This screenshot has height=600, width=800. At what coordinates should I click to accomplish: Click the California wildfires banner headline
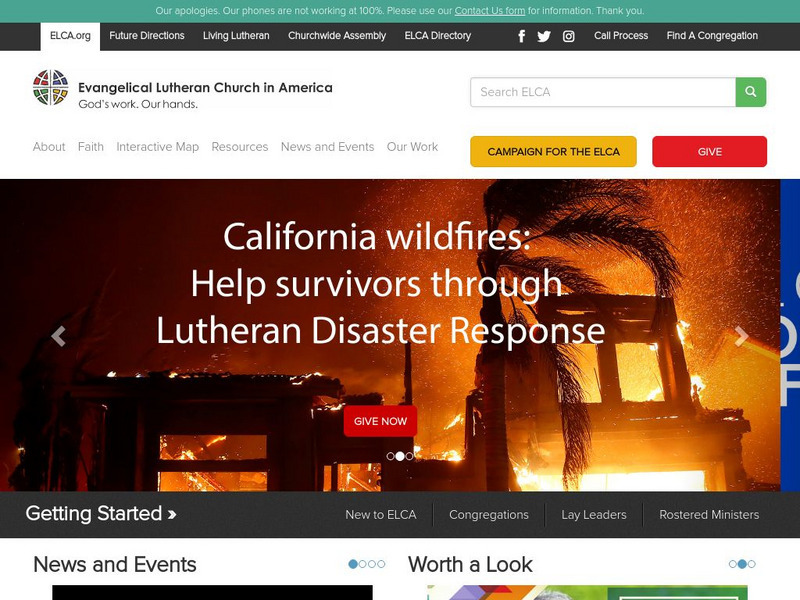[380, 284]
